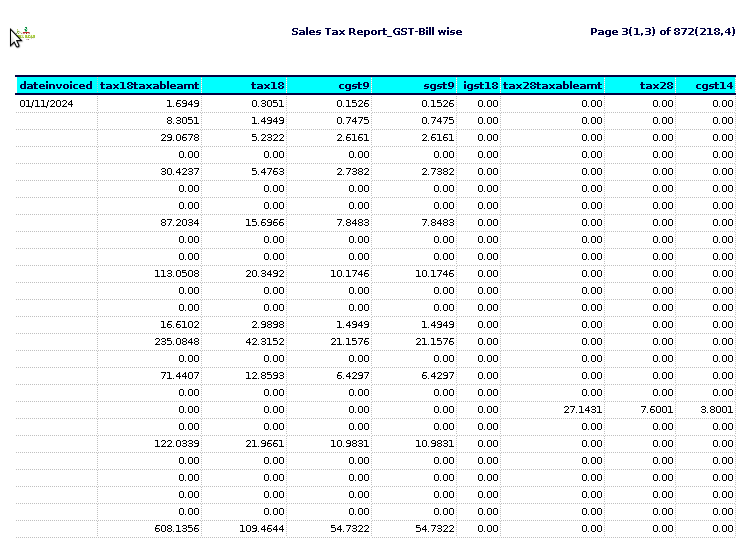
Task: Click the 113.0508 taxable amount cell
Action: pos(177,274)
